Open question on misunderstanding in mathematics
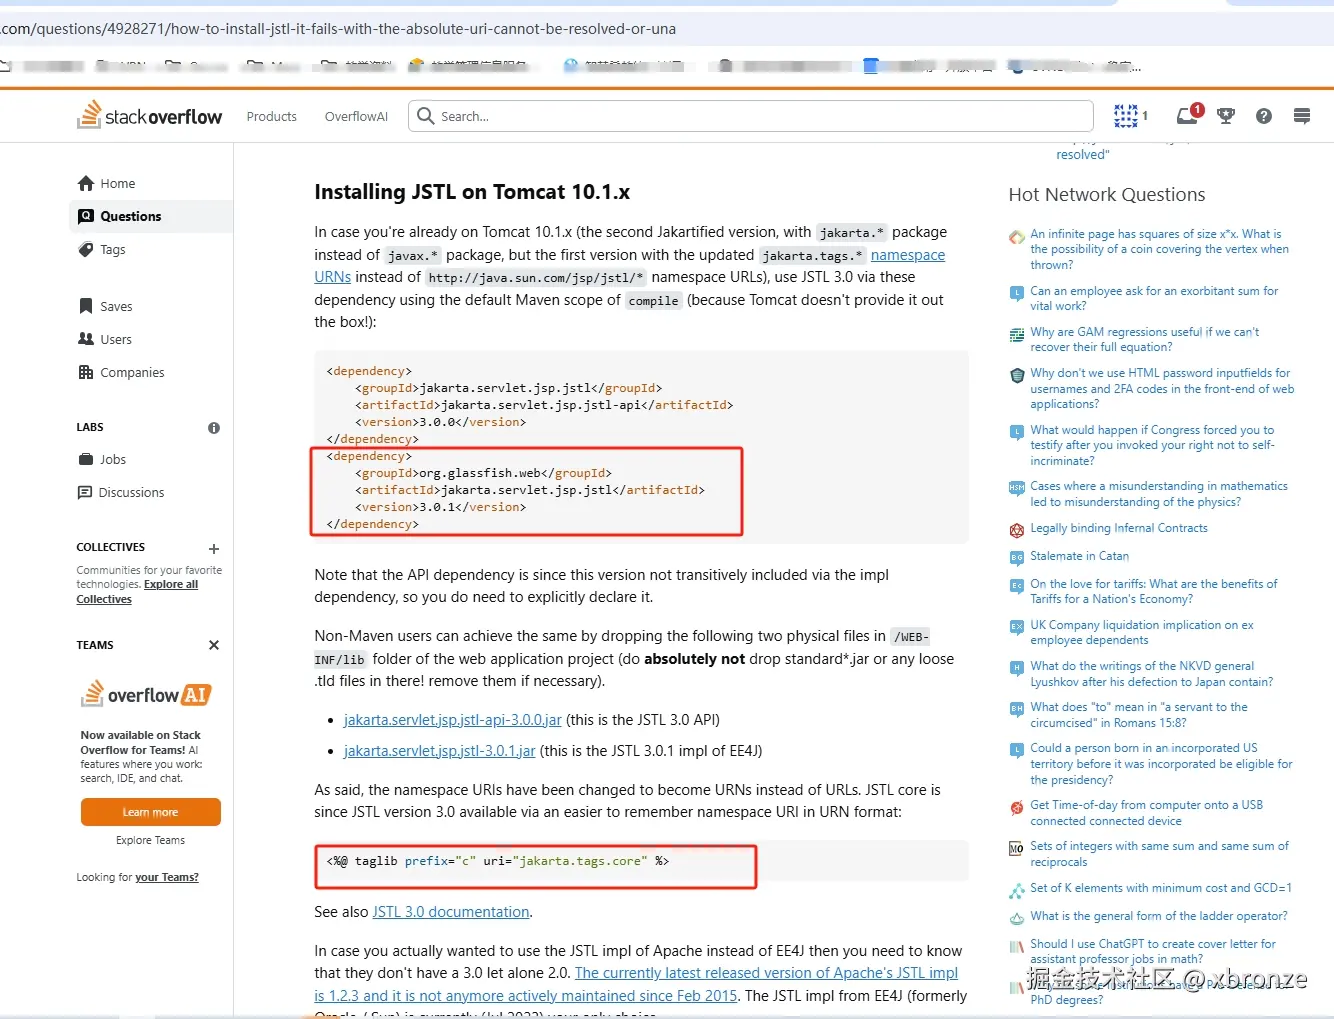This screenshot has height=1019, width=1334. (x=1159, y=494)
